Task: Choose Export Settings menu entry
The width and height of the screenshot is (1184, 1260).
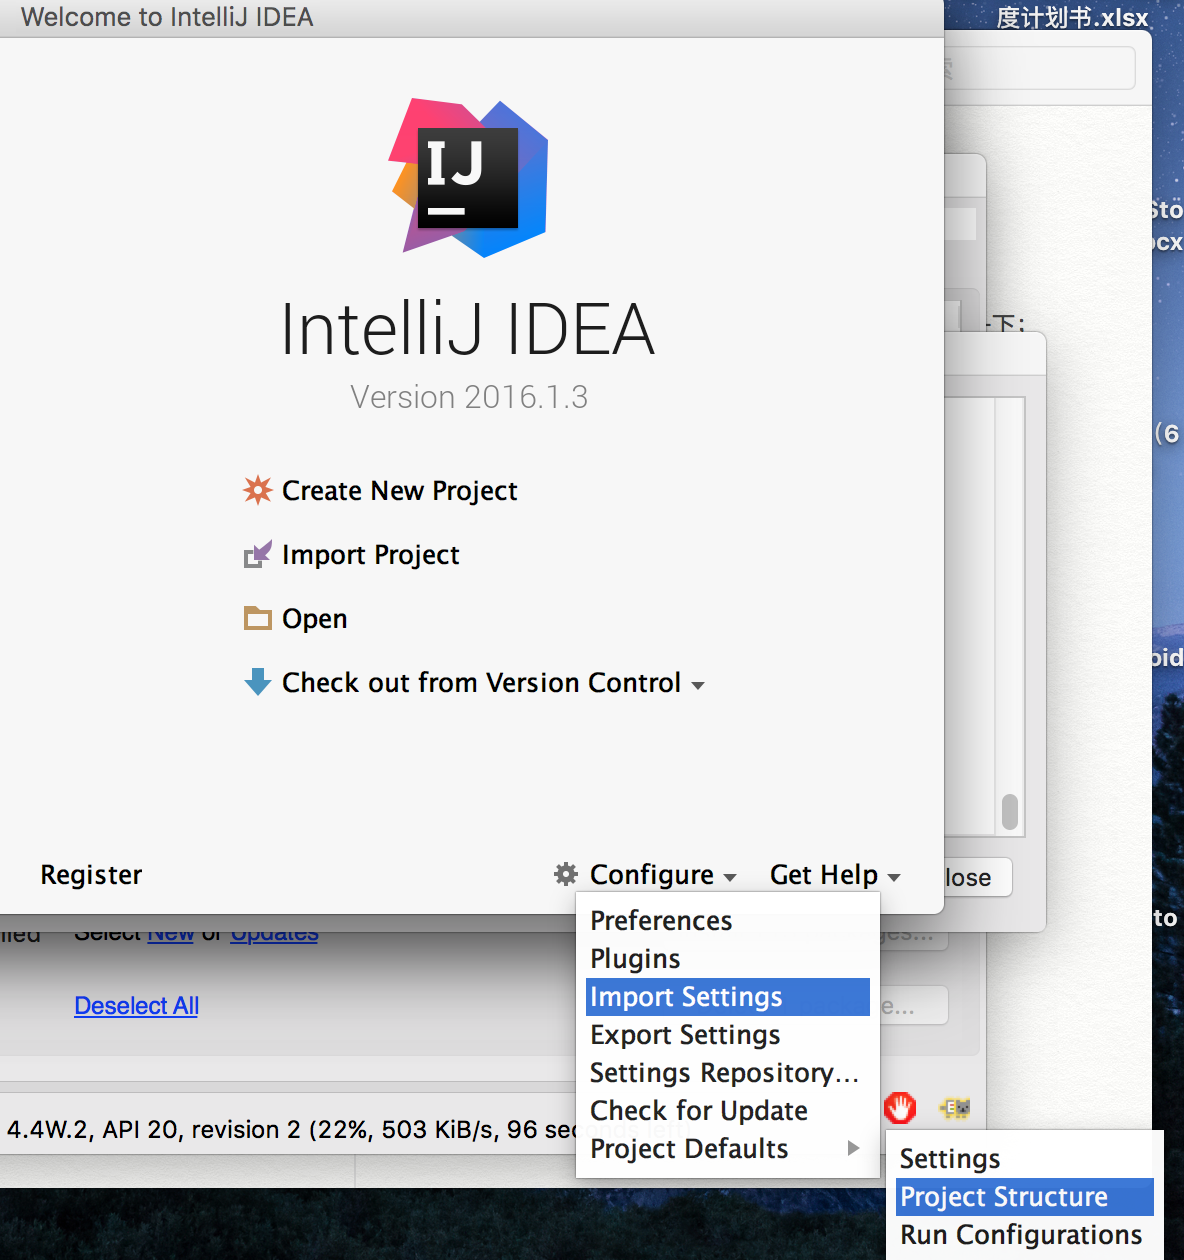Action: point(728,1035)
